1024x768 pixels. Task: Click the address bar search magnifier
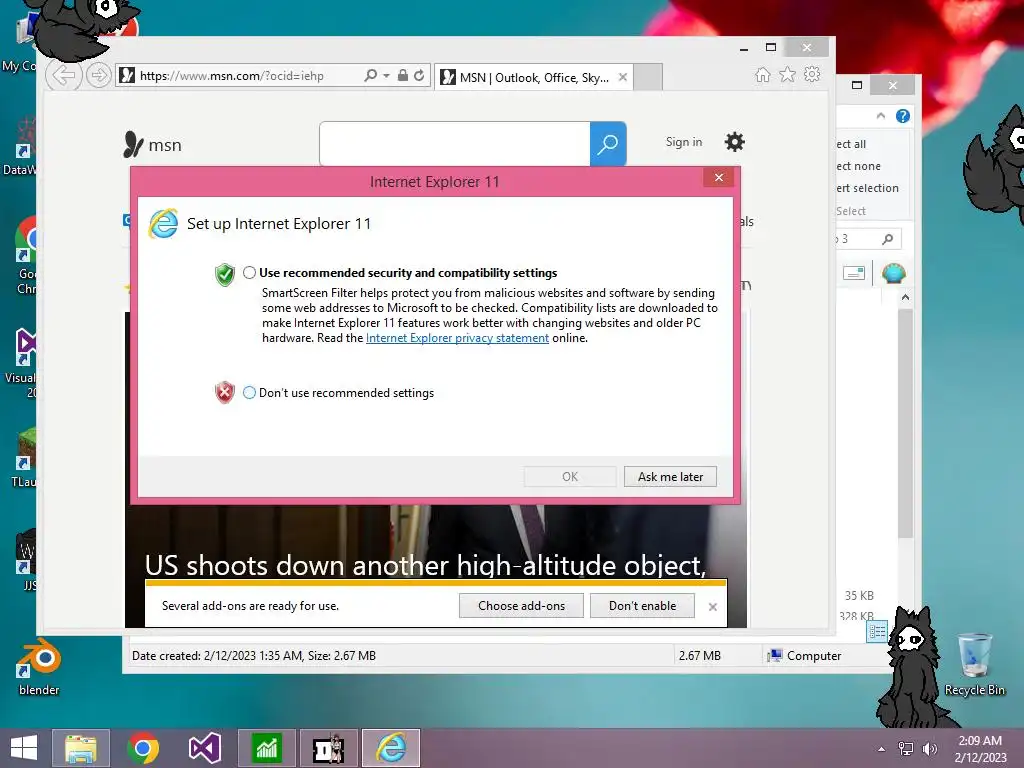coord(370,76)
